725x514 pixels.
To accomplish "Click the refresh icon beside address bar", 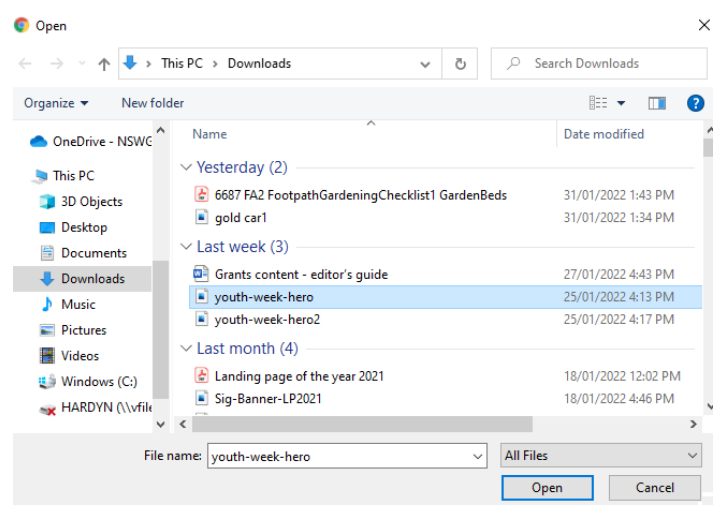I will (460, 64).
